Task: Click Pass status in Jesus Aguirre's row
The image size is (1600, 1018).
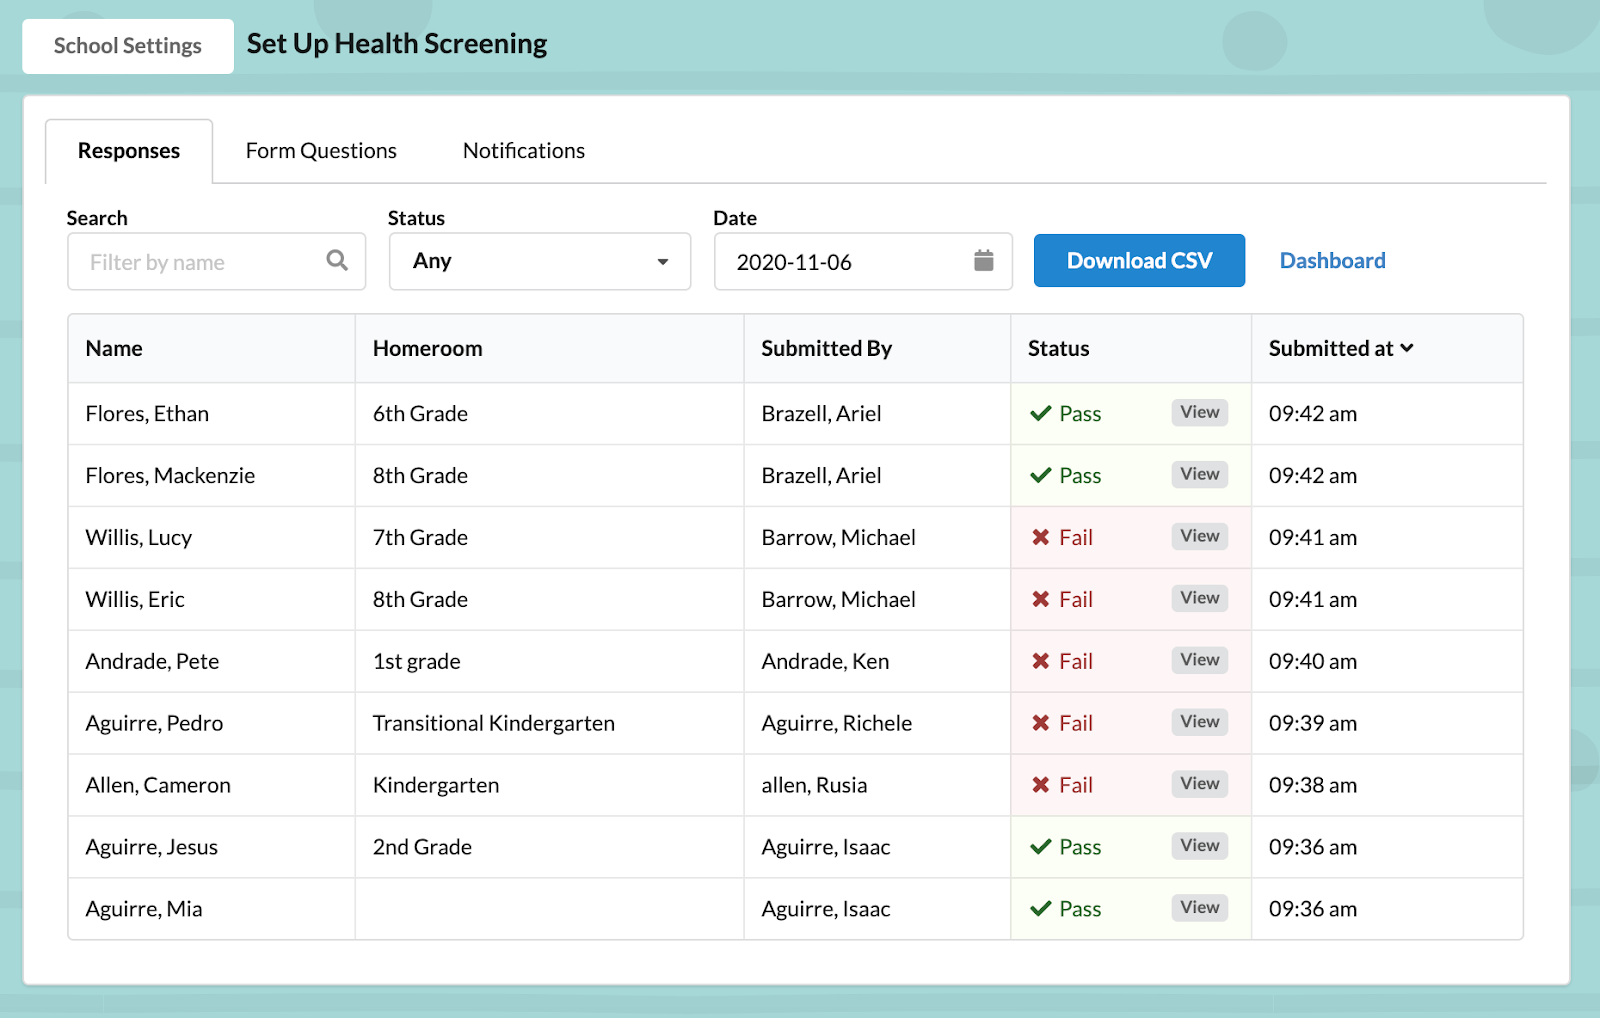Action: (1066, 848)
